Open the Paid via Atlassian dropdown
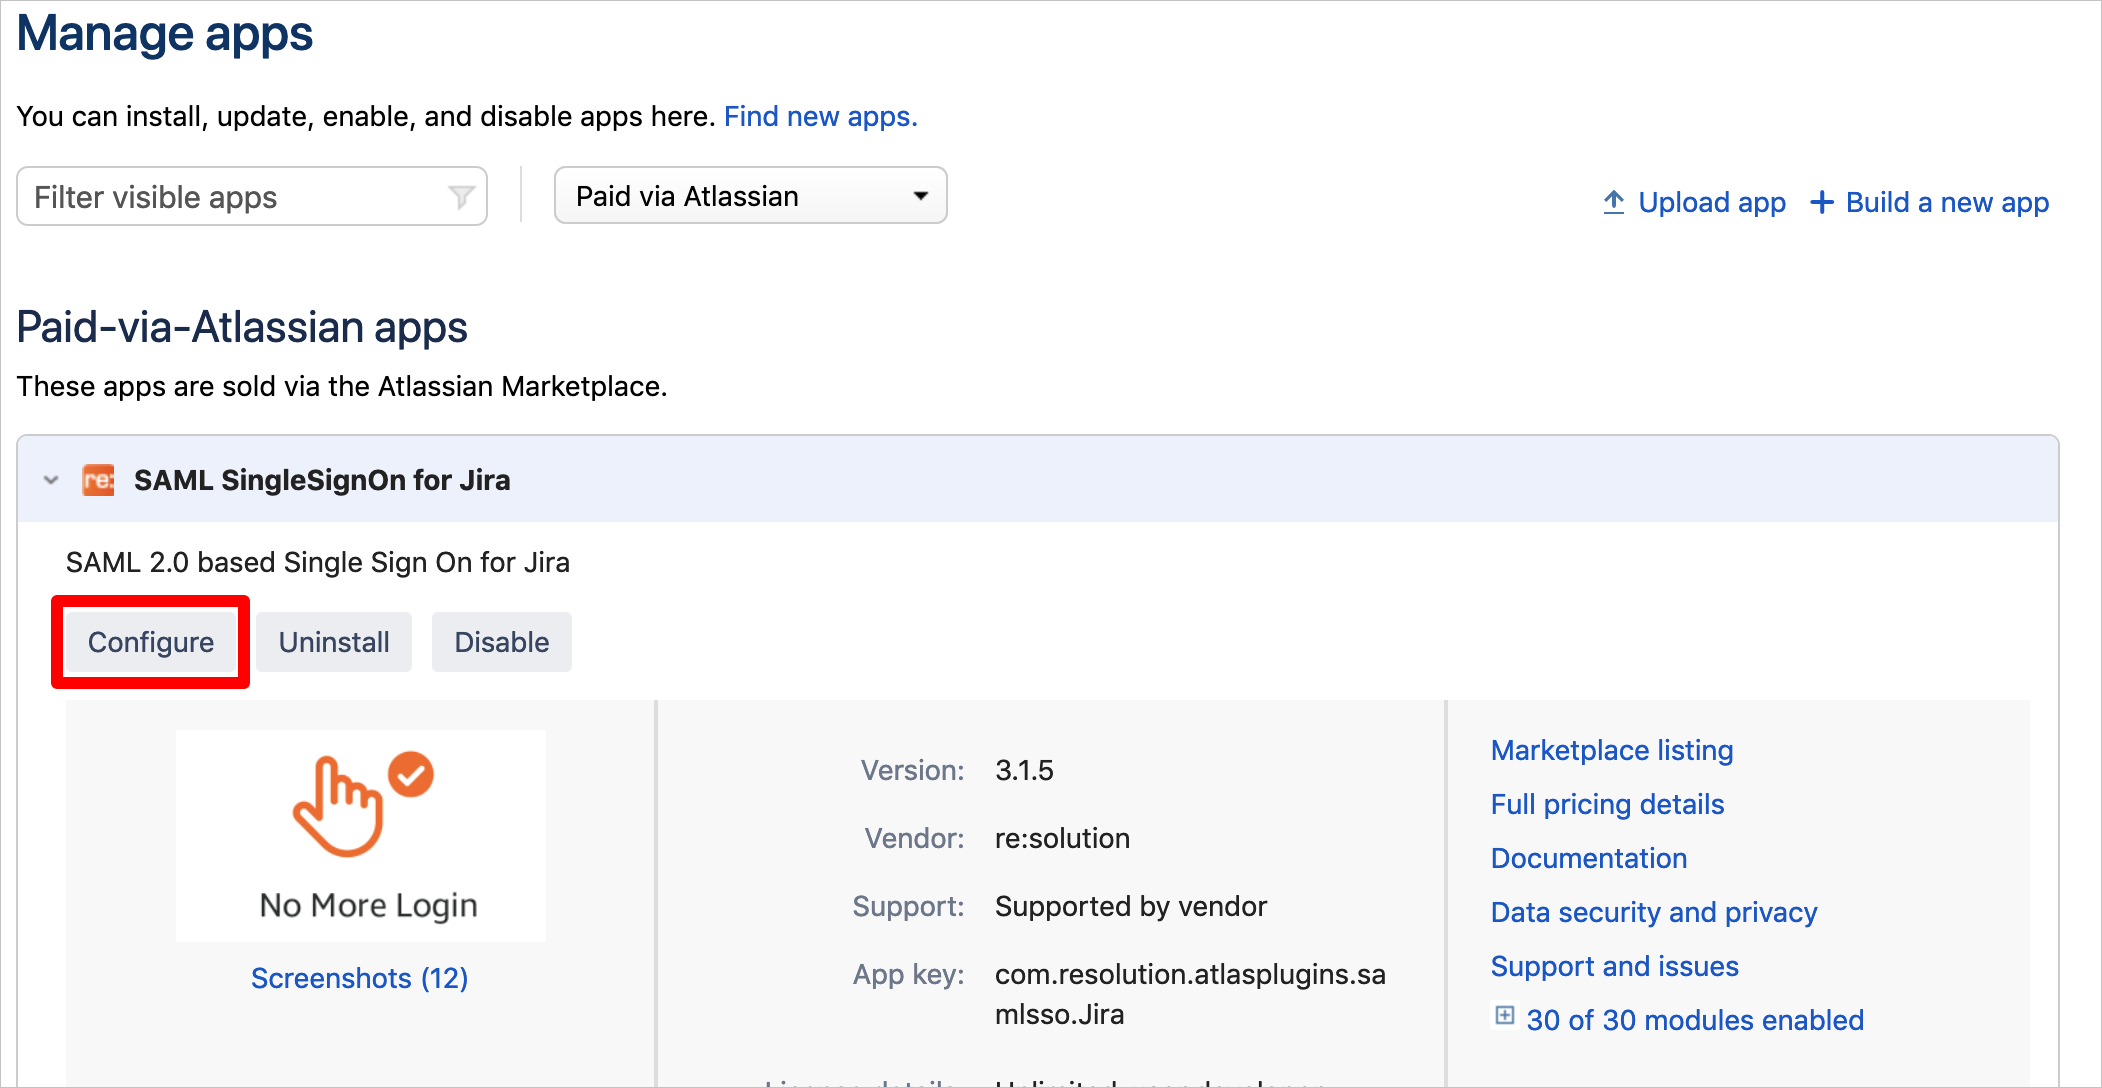2102x1088 pixels. (749, 197)
